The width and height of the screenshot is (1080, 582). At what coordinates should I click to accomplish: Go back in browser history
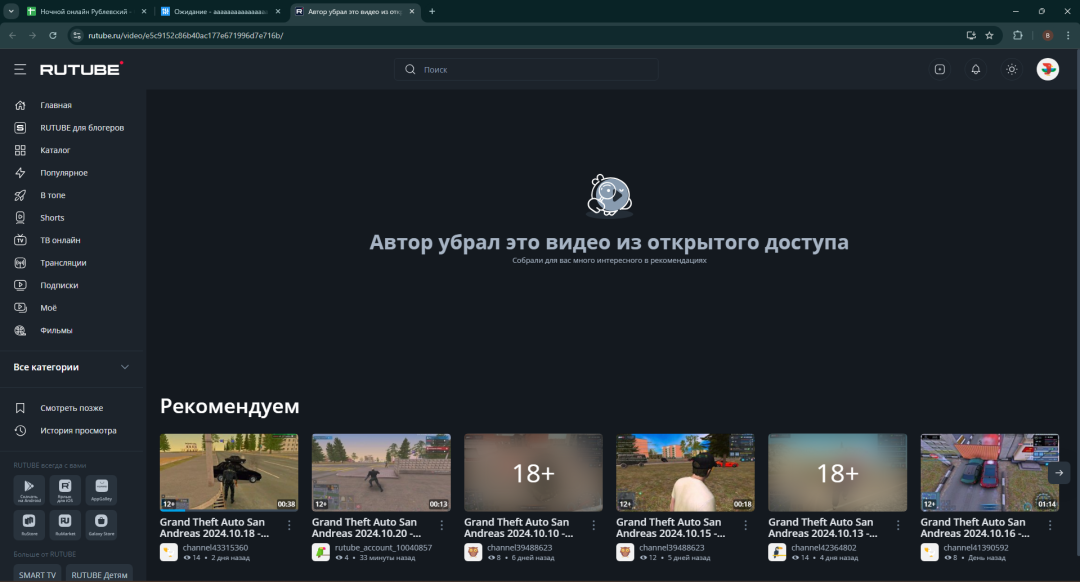pyautogui.click(x=12, y=35)
